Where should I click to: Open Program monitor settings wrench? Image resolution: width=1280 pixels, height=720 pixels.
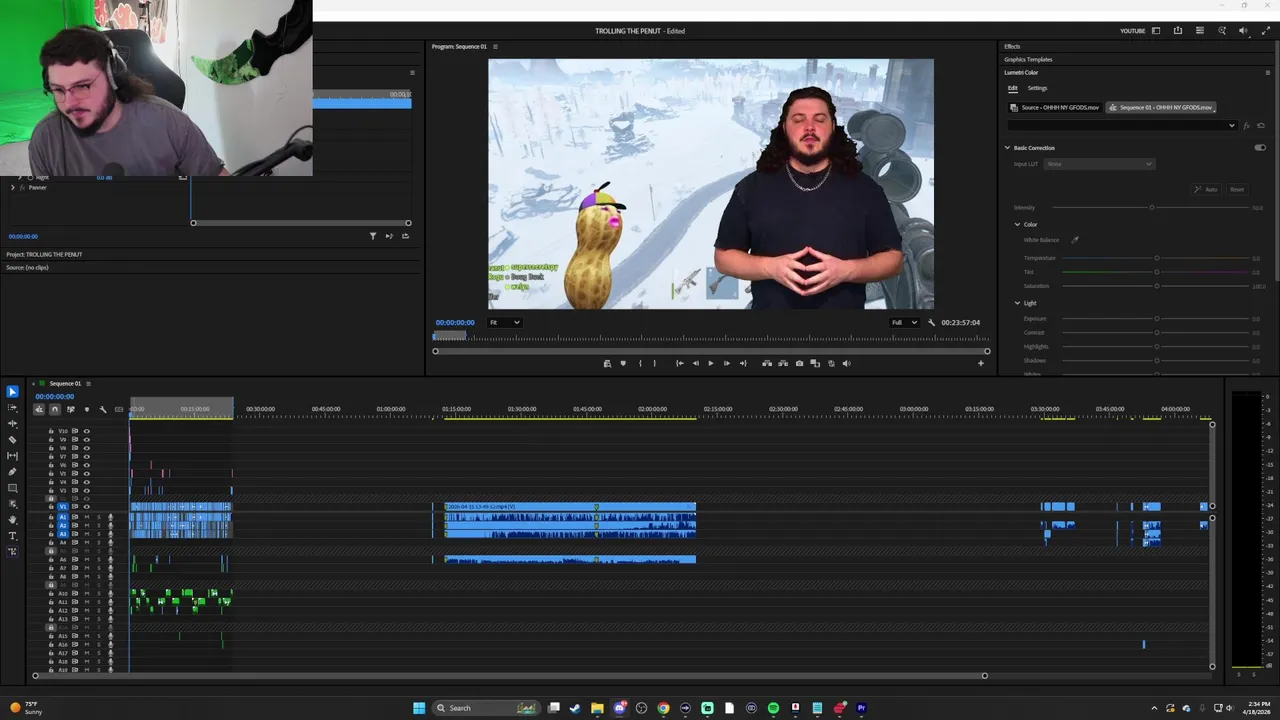click(931, 322)
